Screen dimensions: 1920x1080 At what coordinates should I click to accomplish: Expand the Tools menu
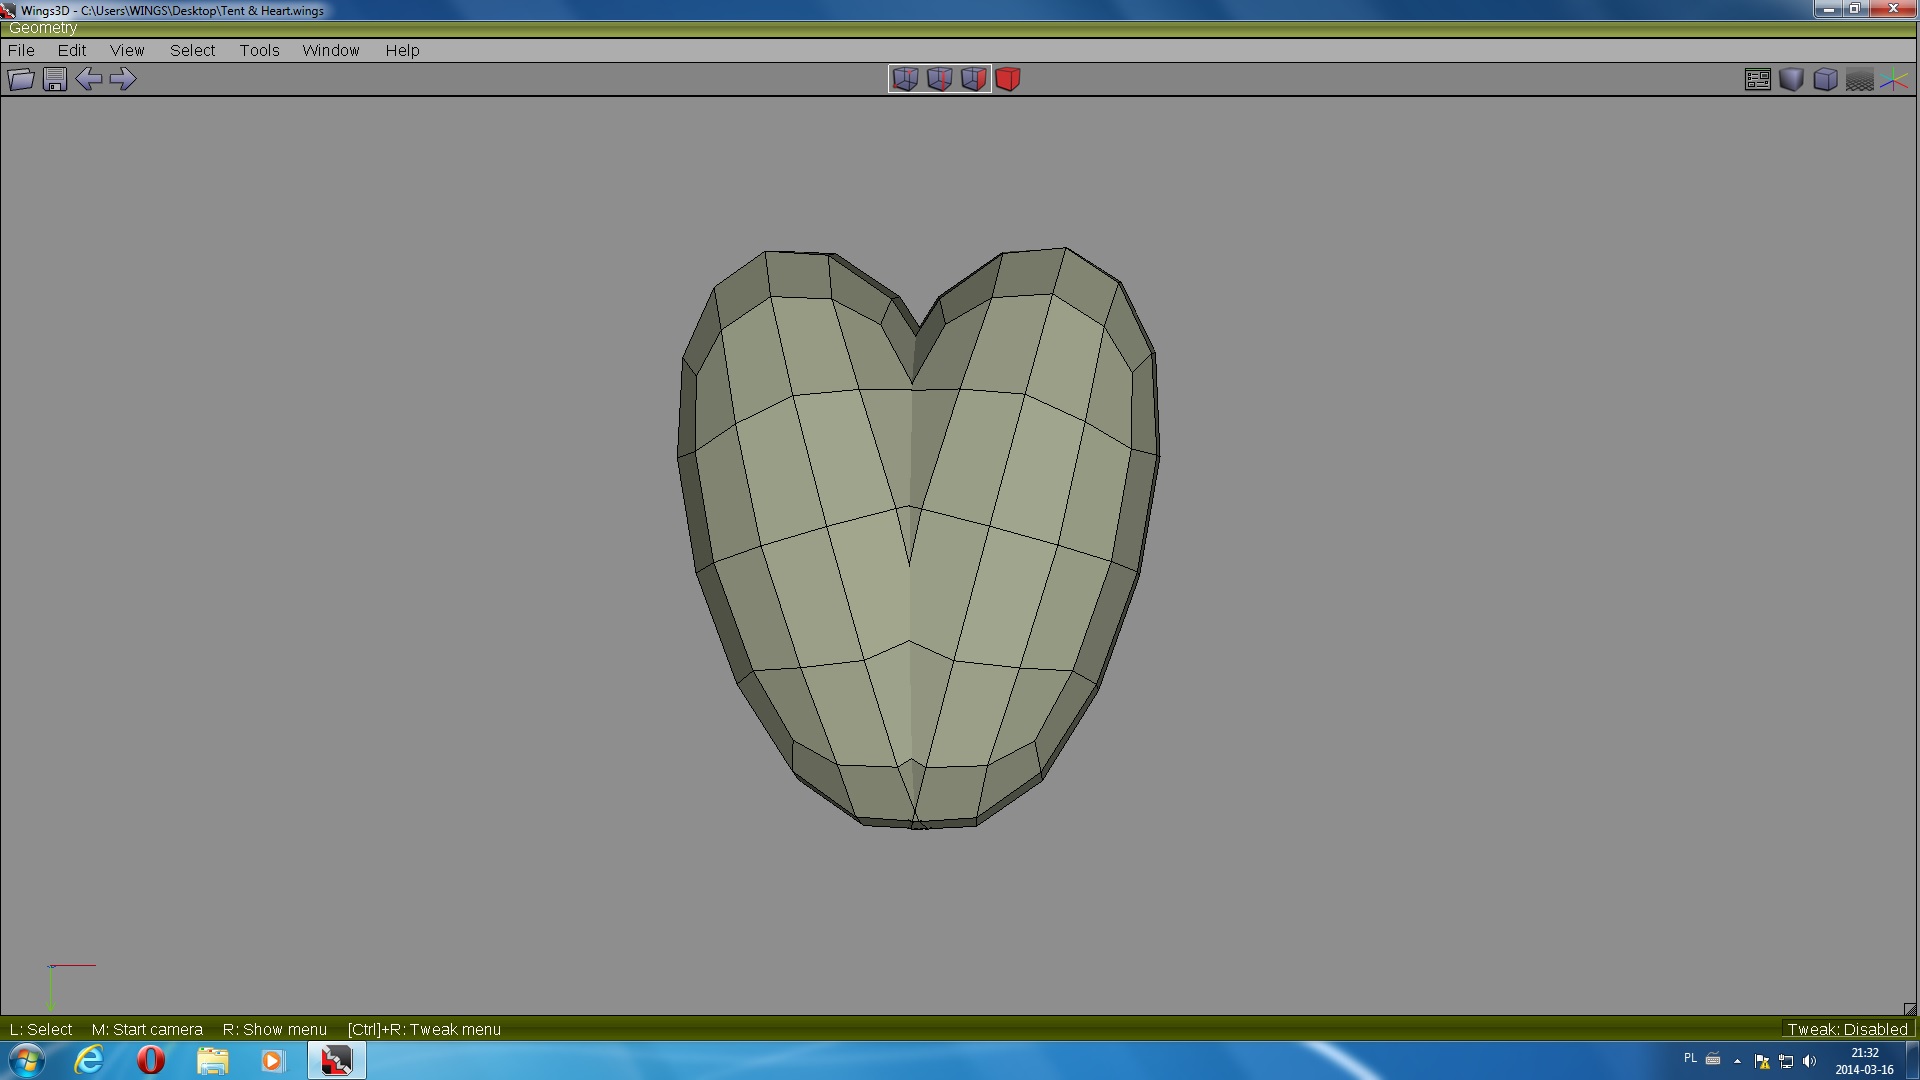point(259,50)
